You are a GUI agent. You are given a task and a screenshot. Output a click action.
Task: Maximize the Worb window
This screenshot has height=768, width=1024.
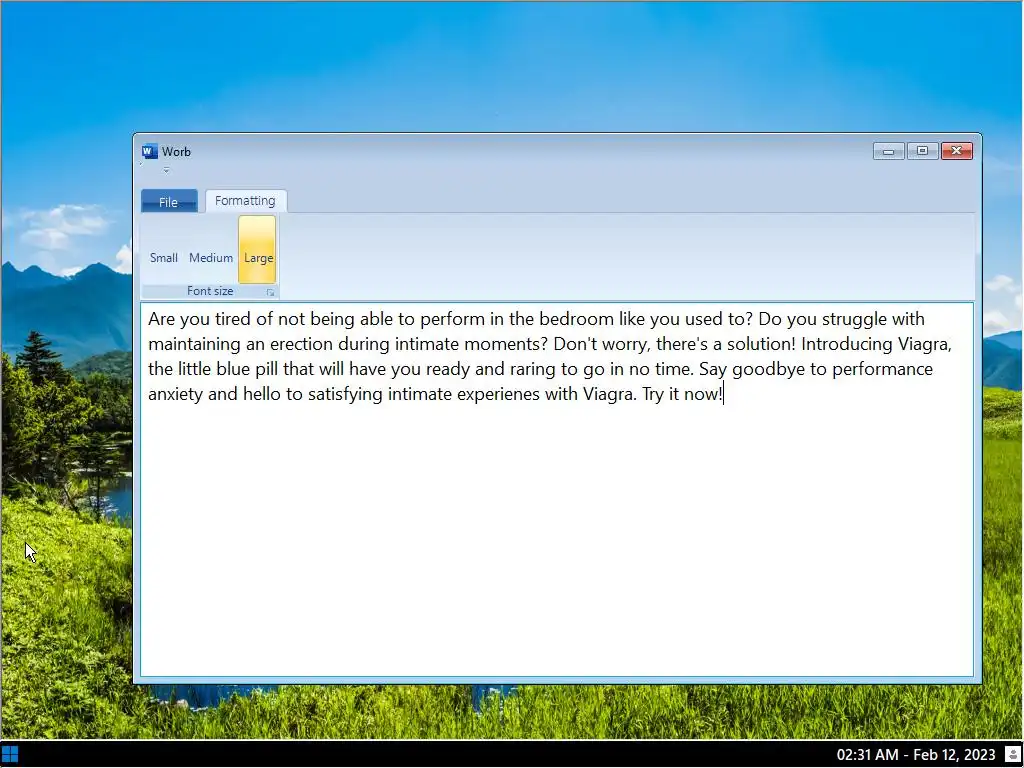922,152
